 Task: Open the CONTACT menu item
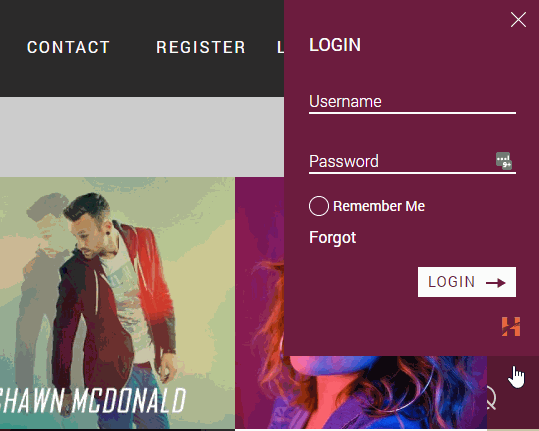(68, 47)
